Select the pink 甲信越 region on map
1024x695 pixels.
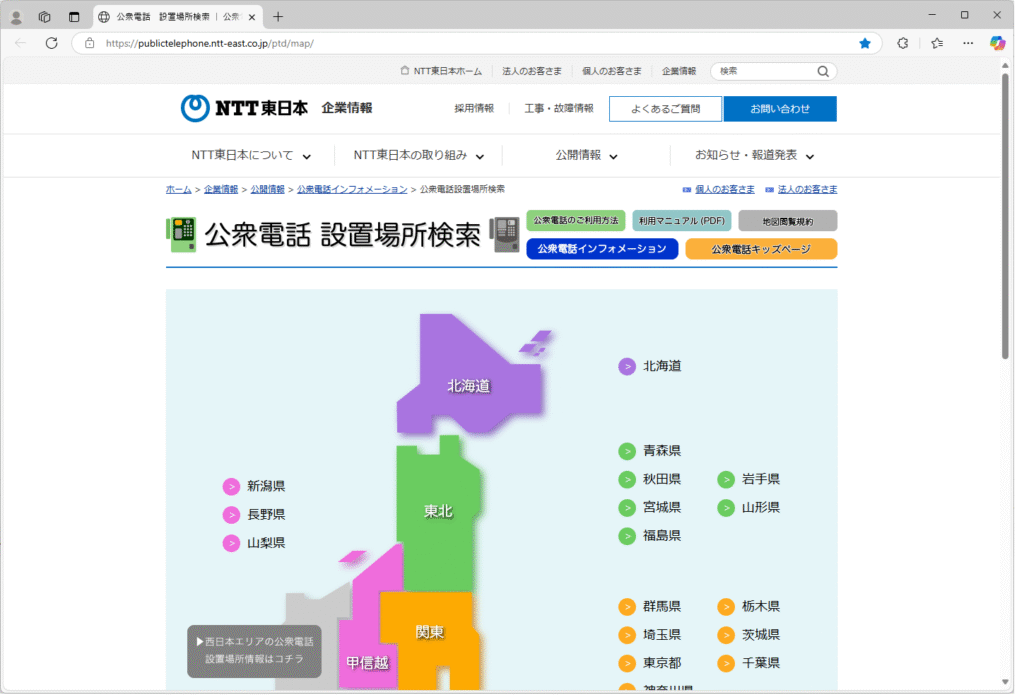[x=368, y=662]
